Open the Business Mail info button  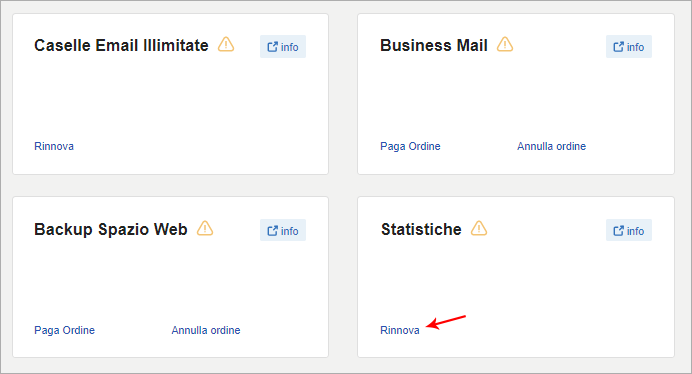(x=628, y=46)
